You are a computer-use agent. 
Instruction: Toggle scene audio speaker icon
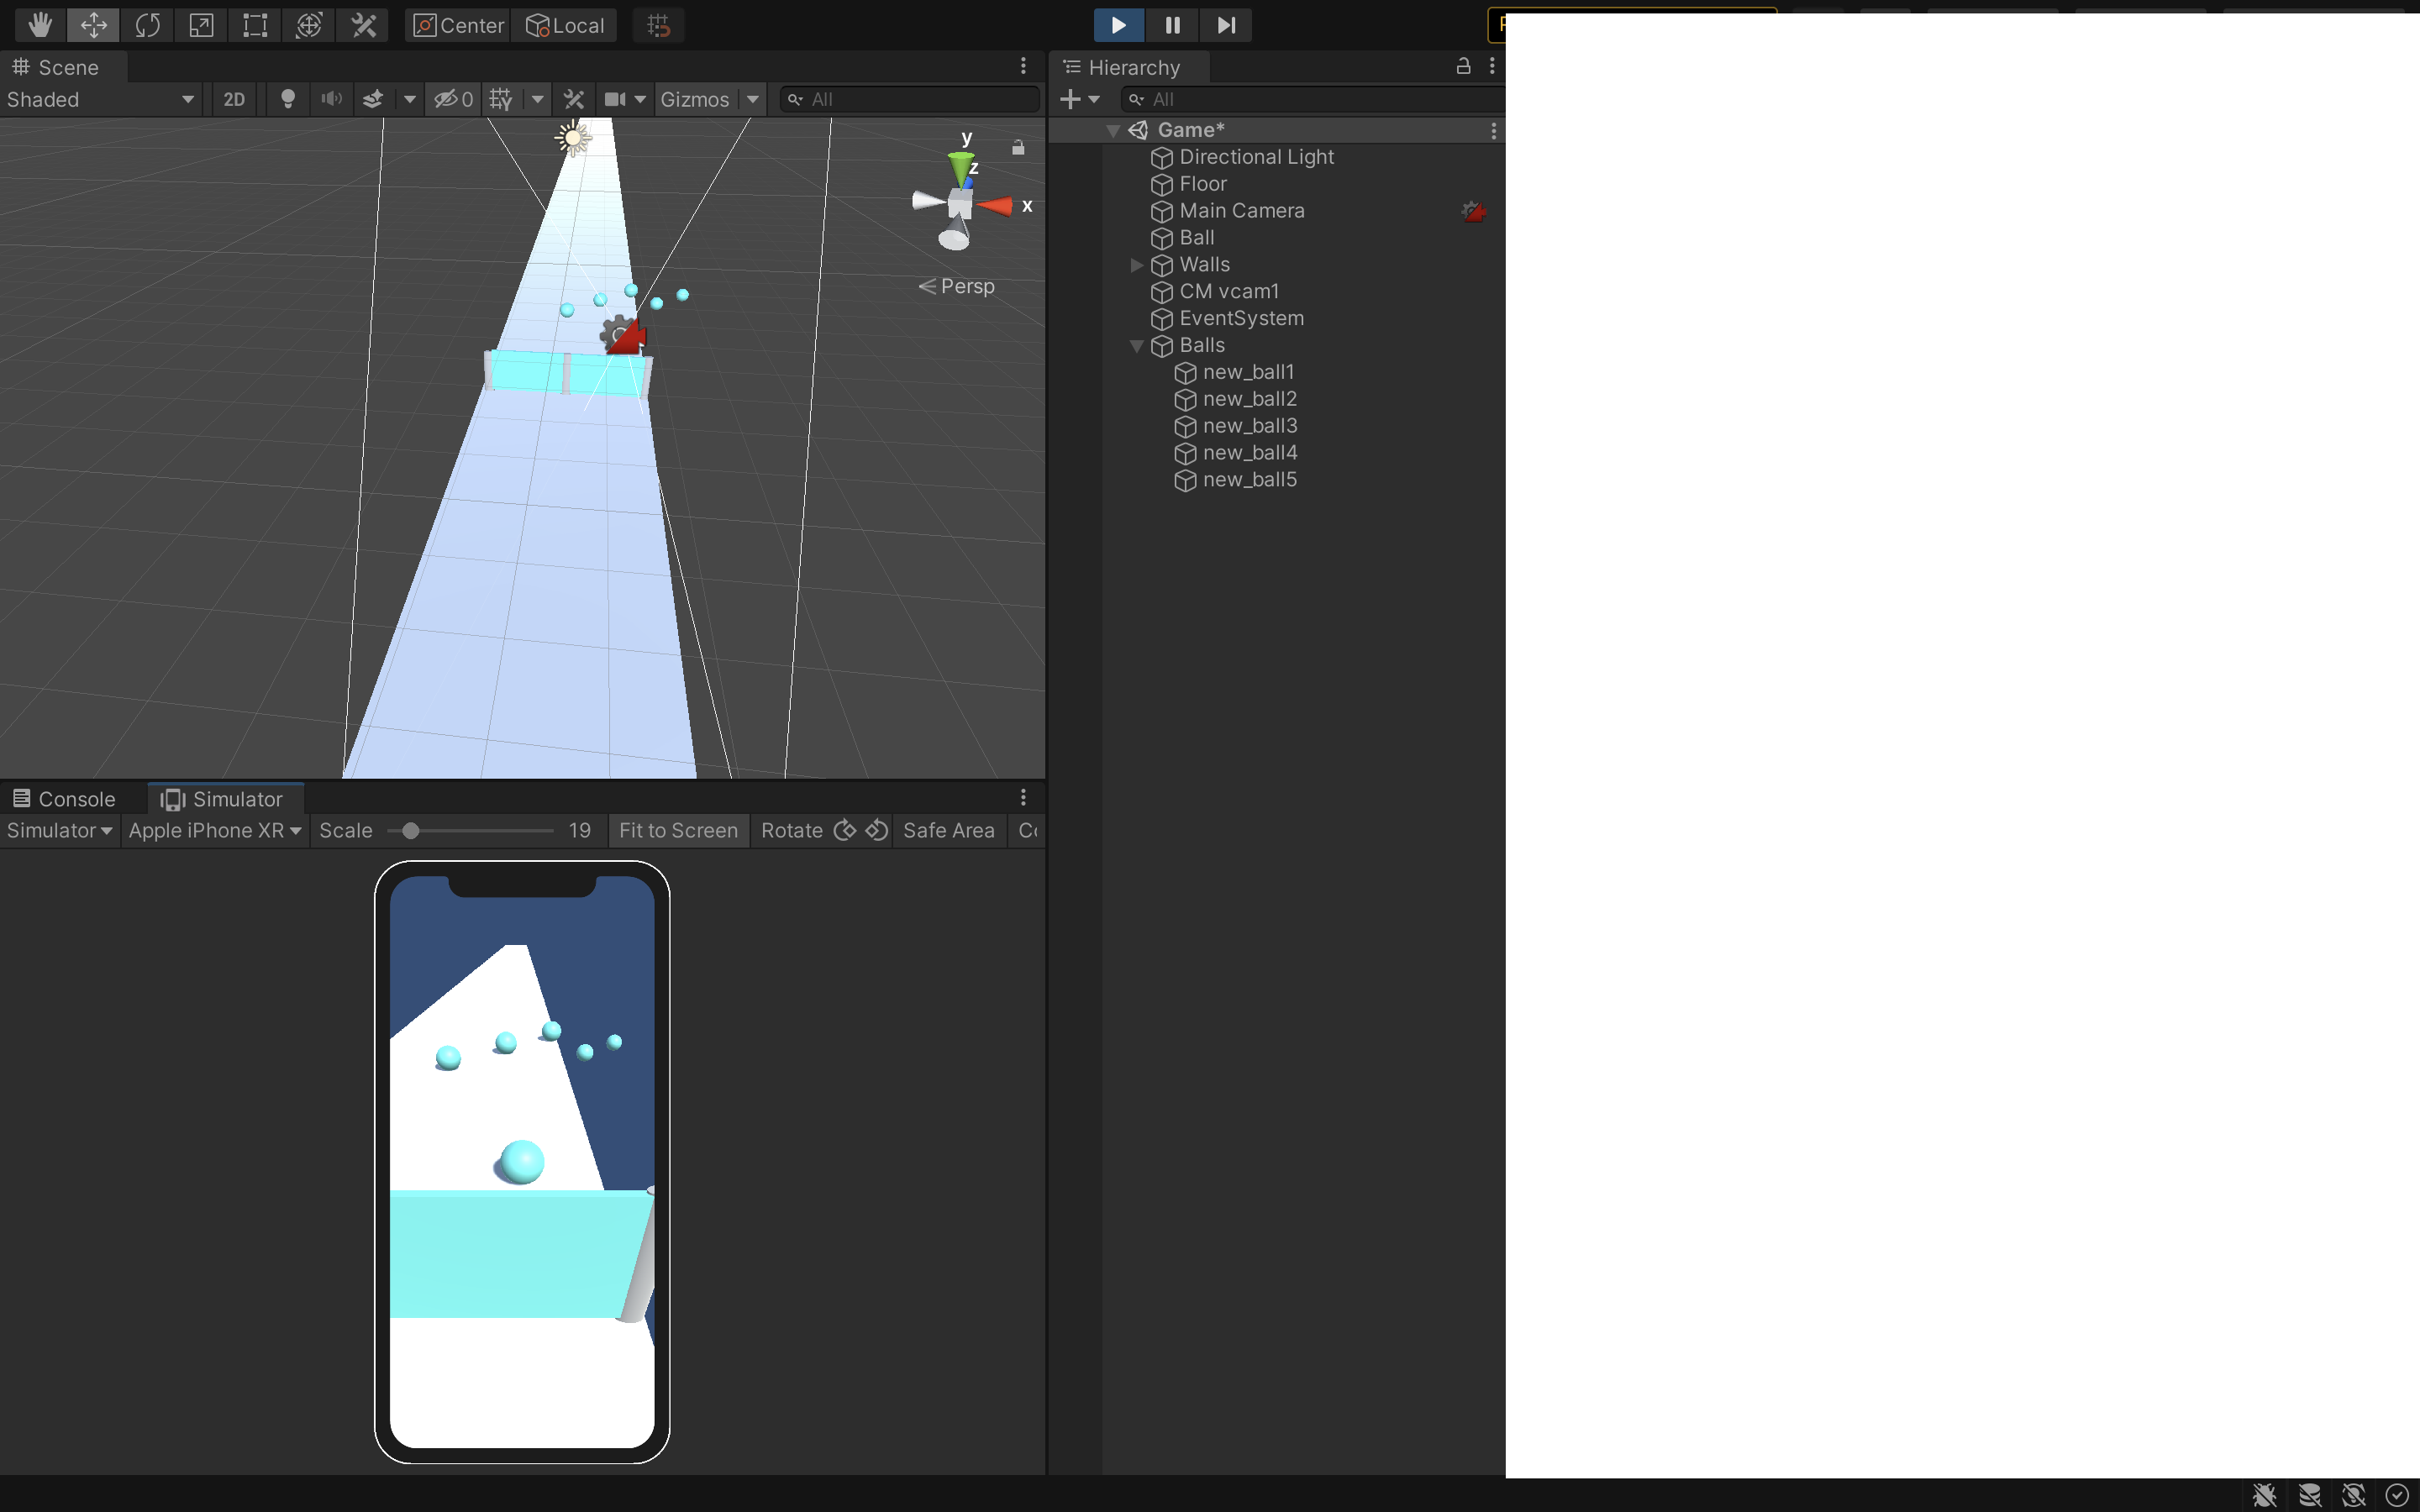coord(331,99)
